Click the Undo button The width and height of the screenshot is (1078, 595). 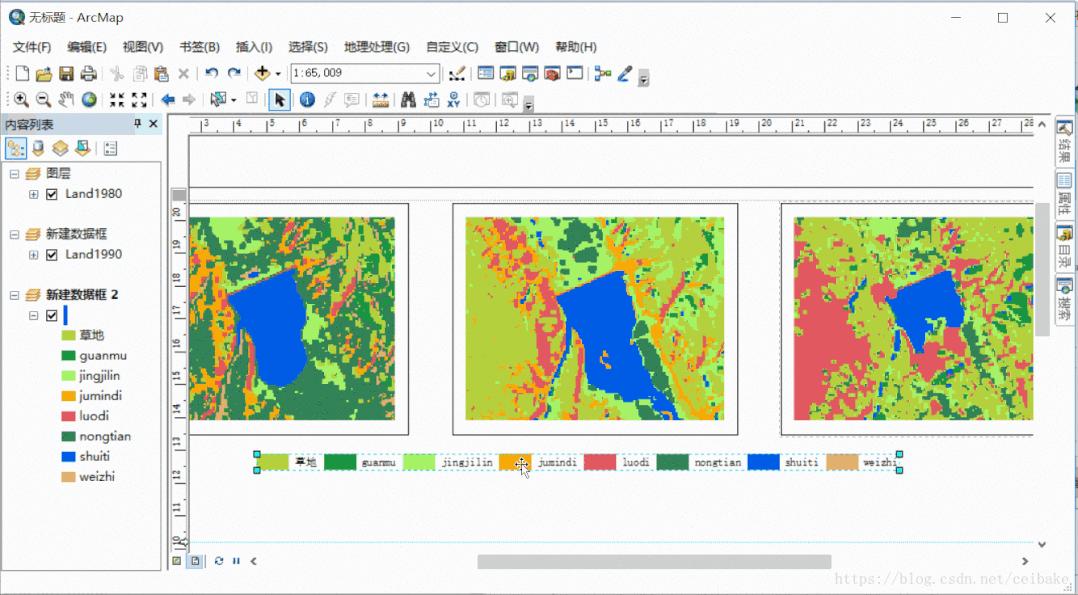211,72
